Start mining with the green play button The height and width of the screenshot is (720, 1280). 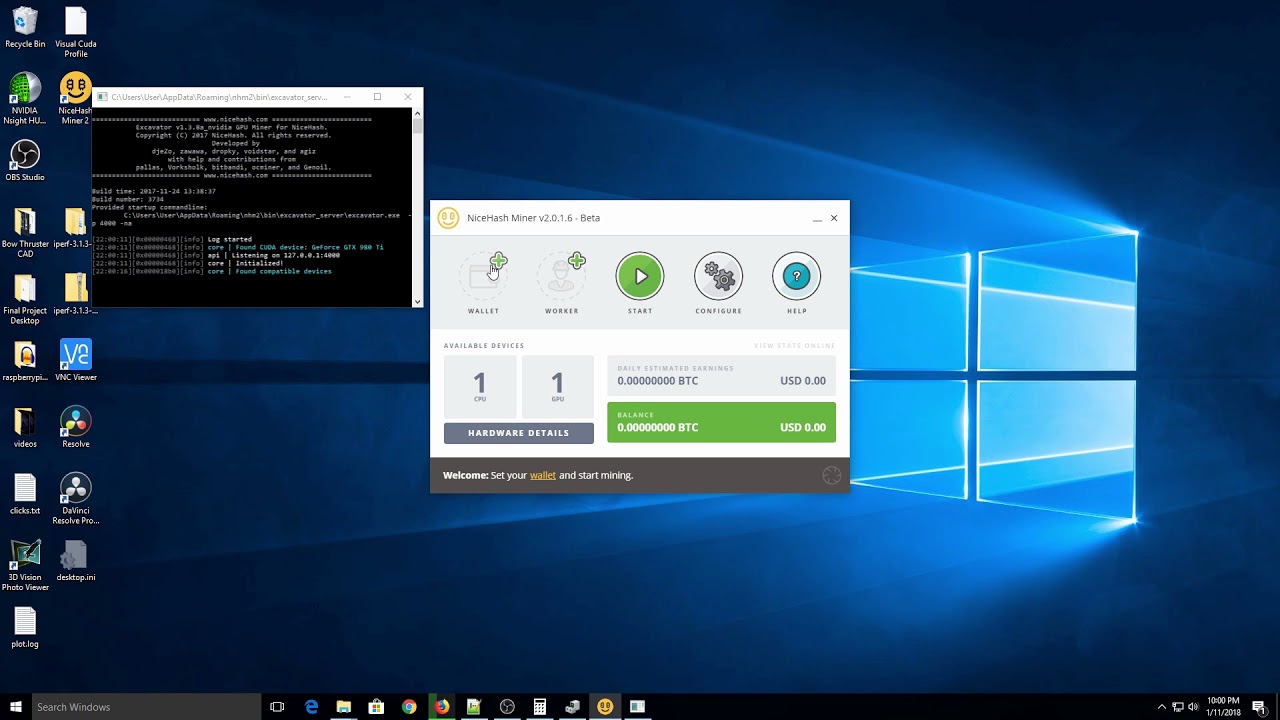[640, 277]
